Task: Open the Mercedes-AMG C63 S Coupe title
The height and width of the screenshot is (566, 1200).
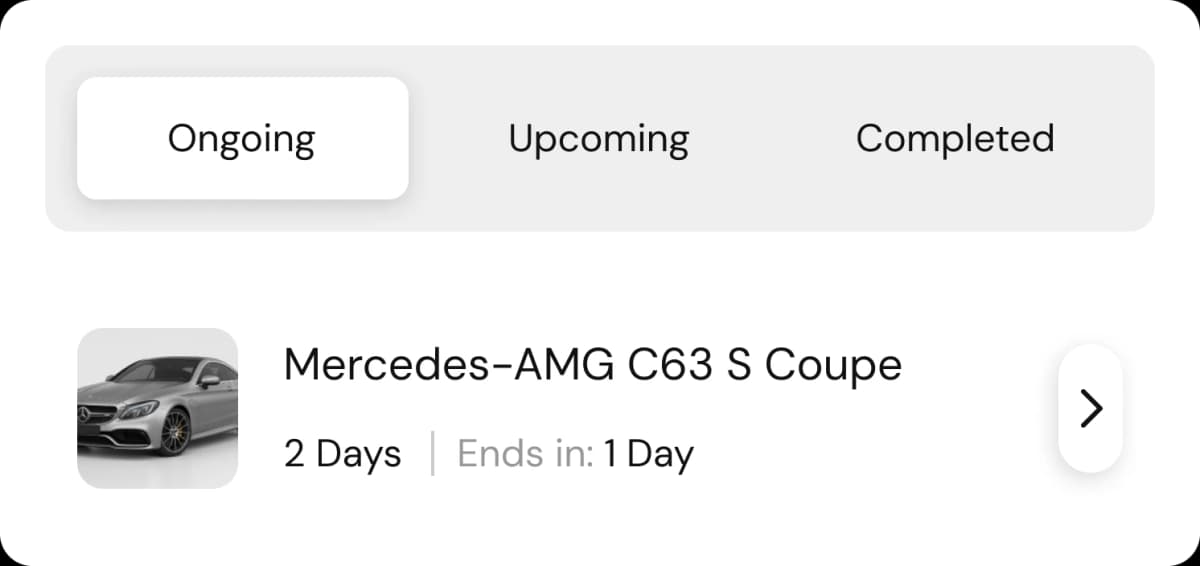Action: click(x=593, y=366)
